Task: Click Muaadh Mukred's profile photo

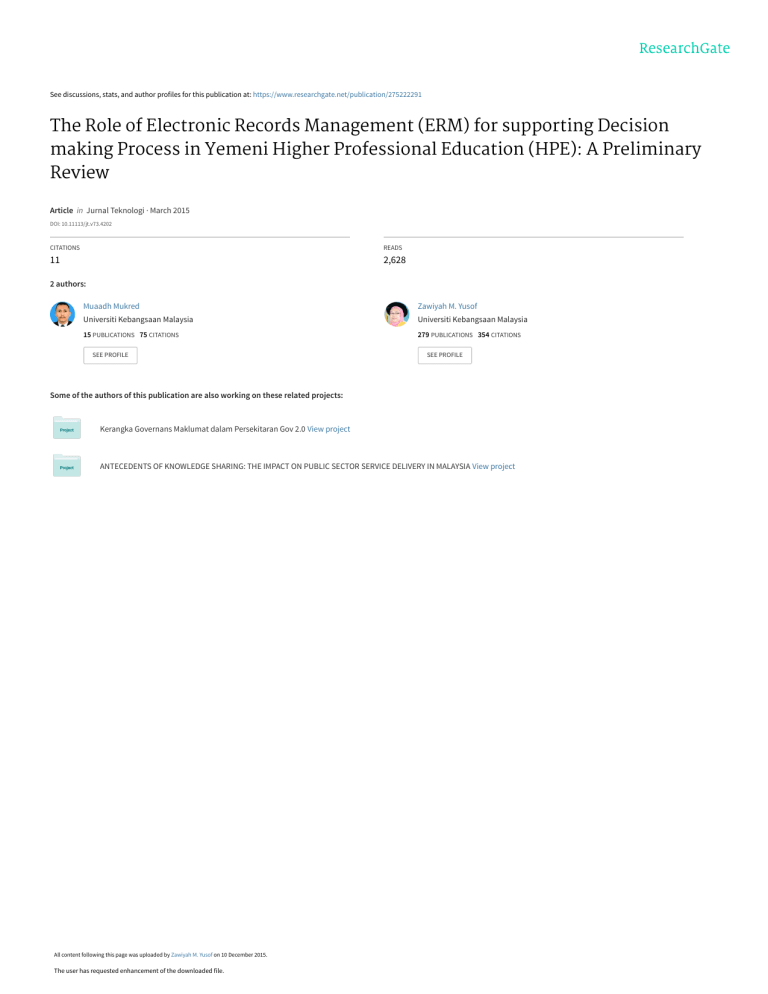Action: point(62,314)
